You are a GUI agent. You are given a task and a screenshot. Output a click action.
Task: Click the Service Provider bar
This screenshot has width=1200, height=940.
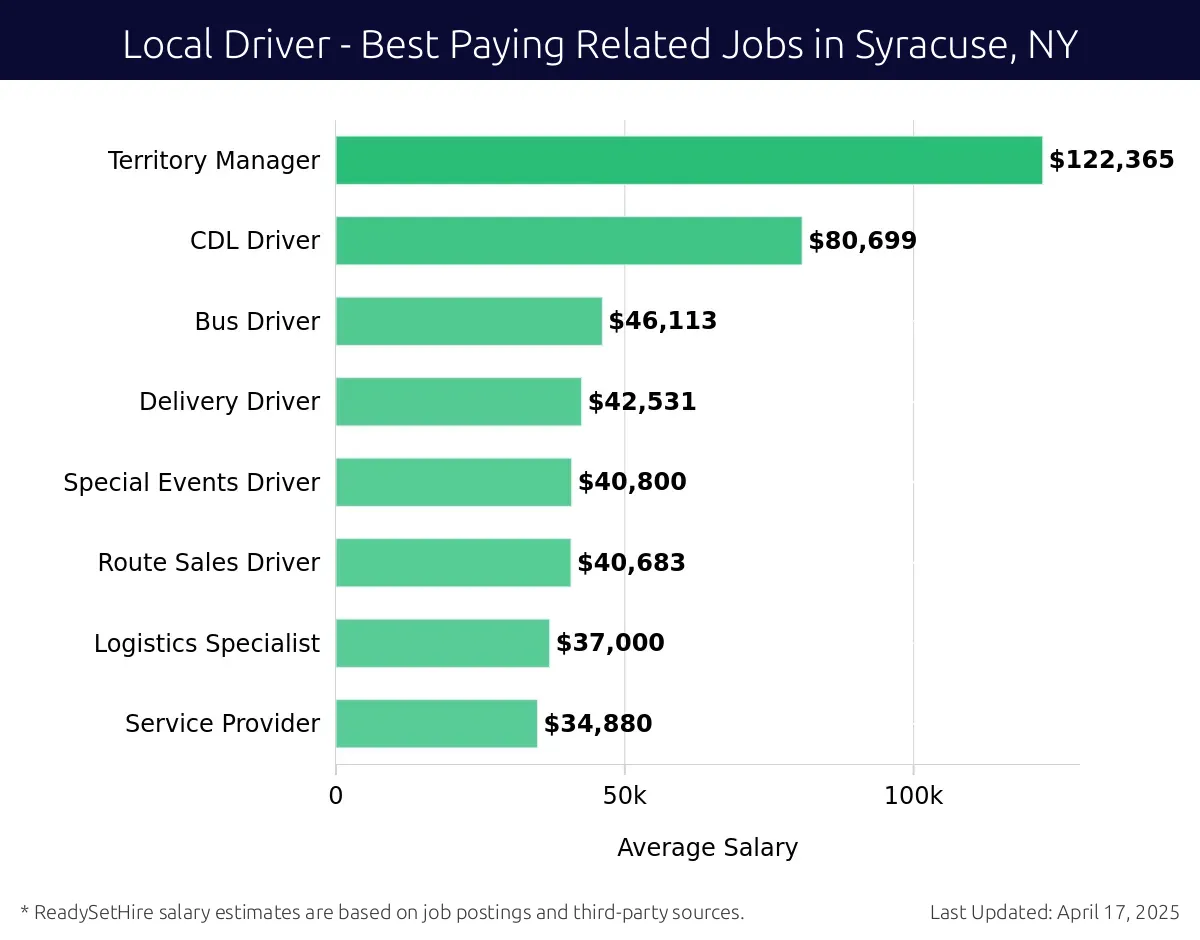click(436, 723)
